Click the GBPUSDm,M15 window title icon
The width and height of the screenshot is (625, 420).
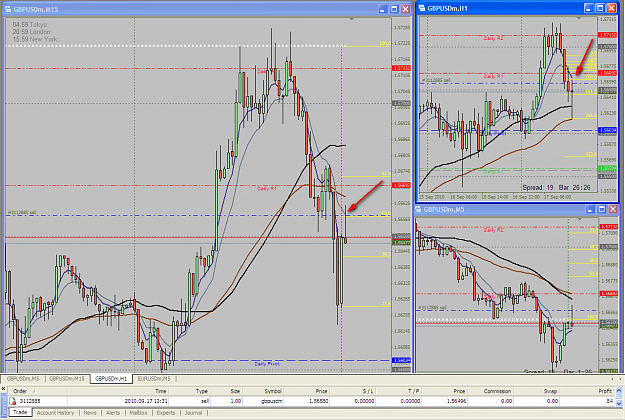pyautogui.click(x=8, y=9)
